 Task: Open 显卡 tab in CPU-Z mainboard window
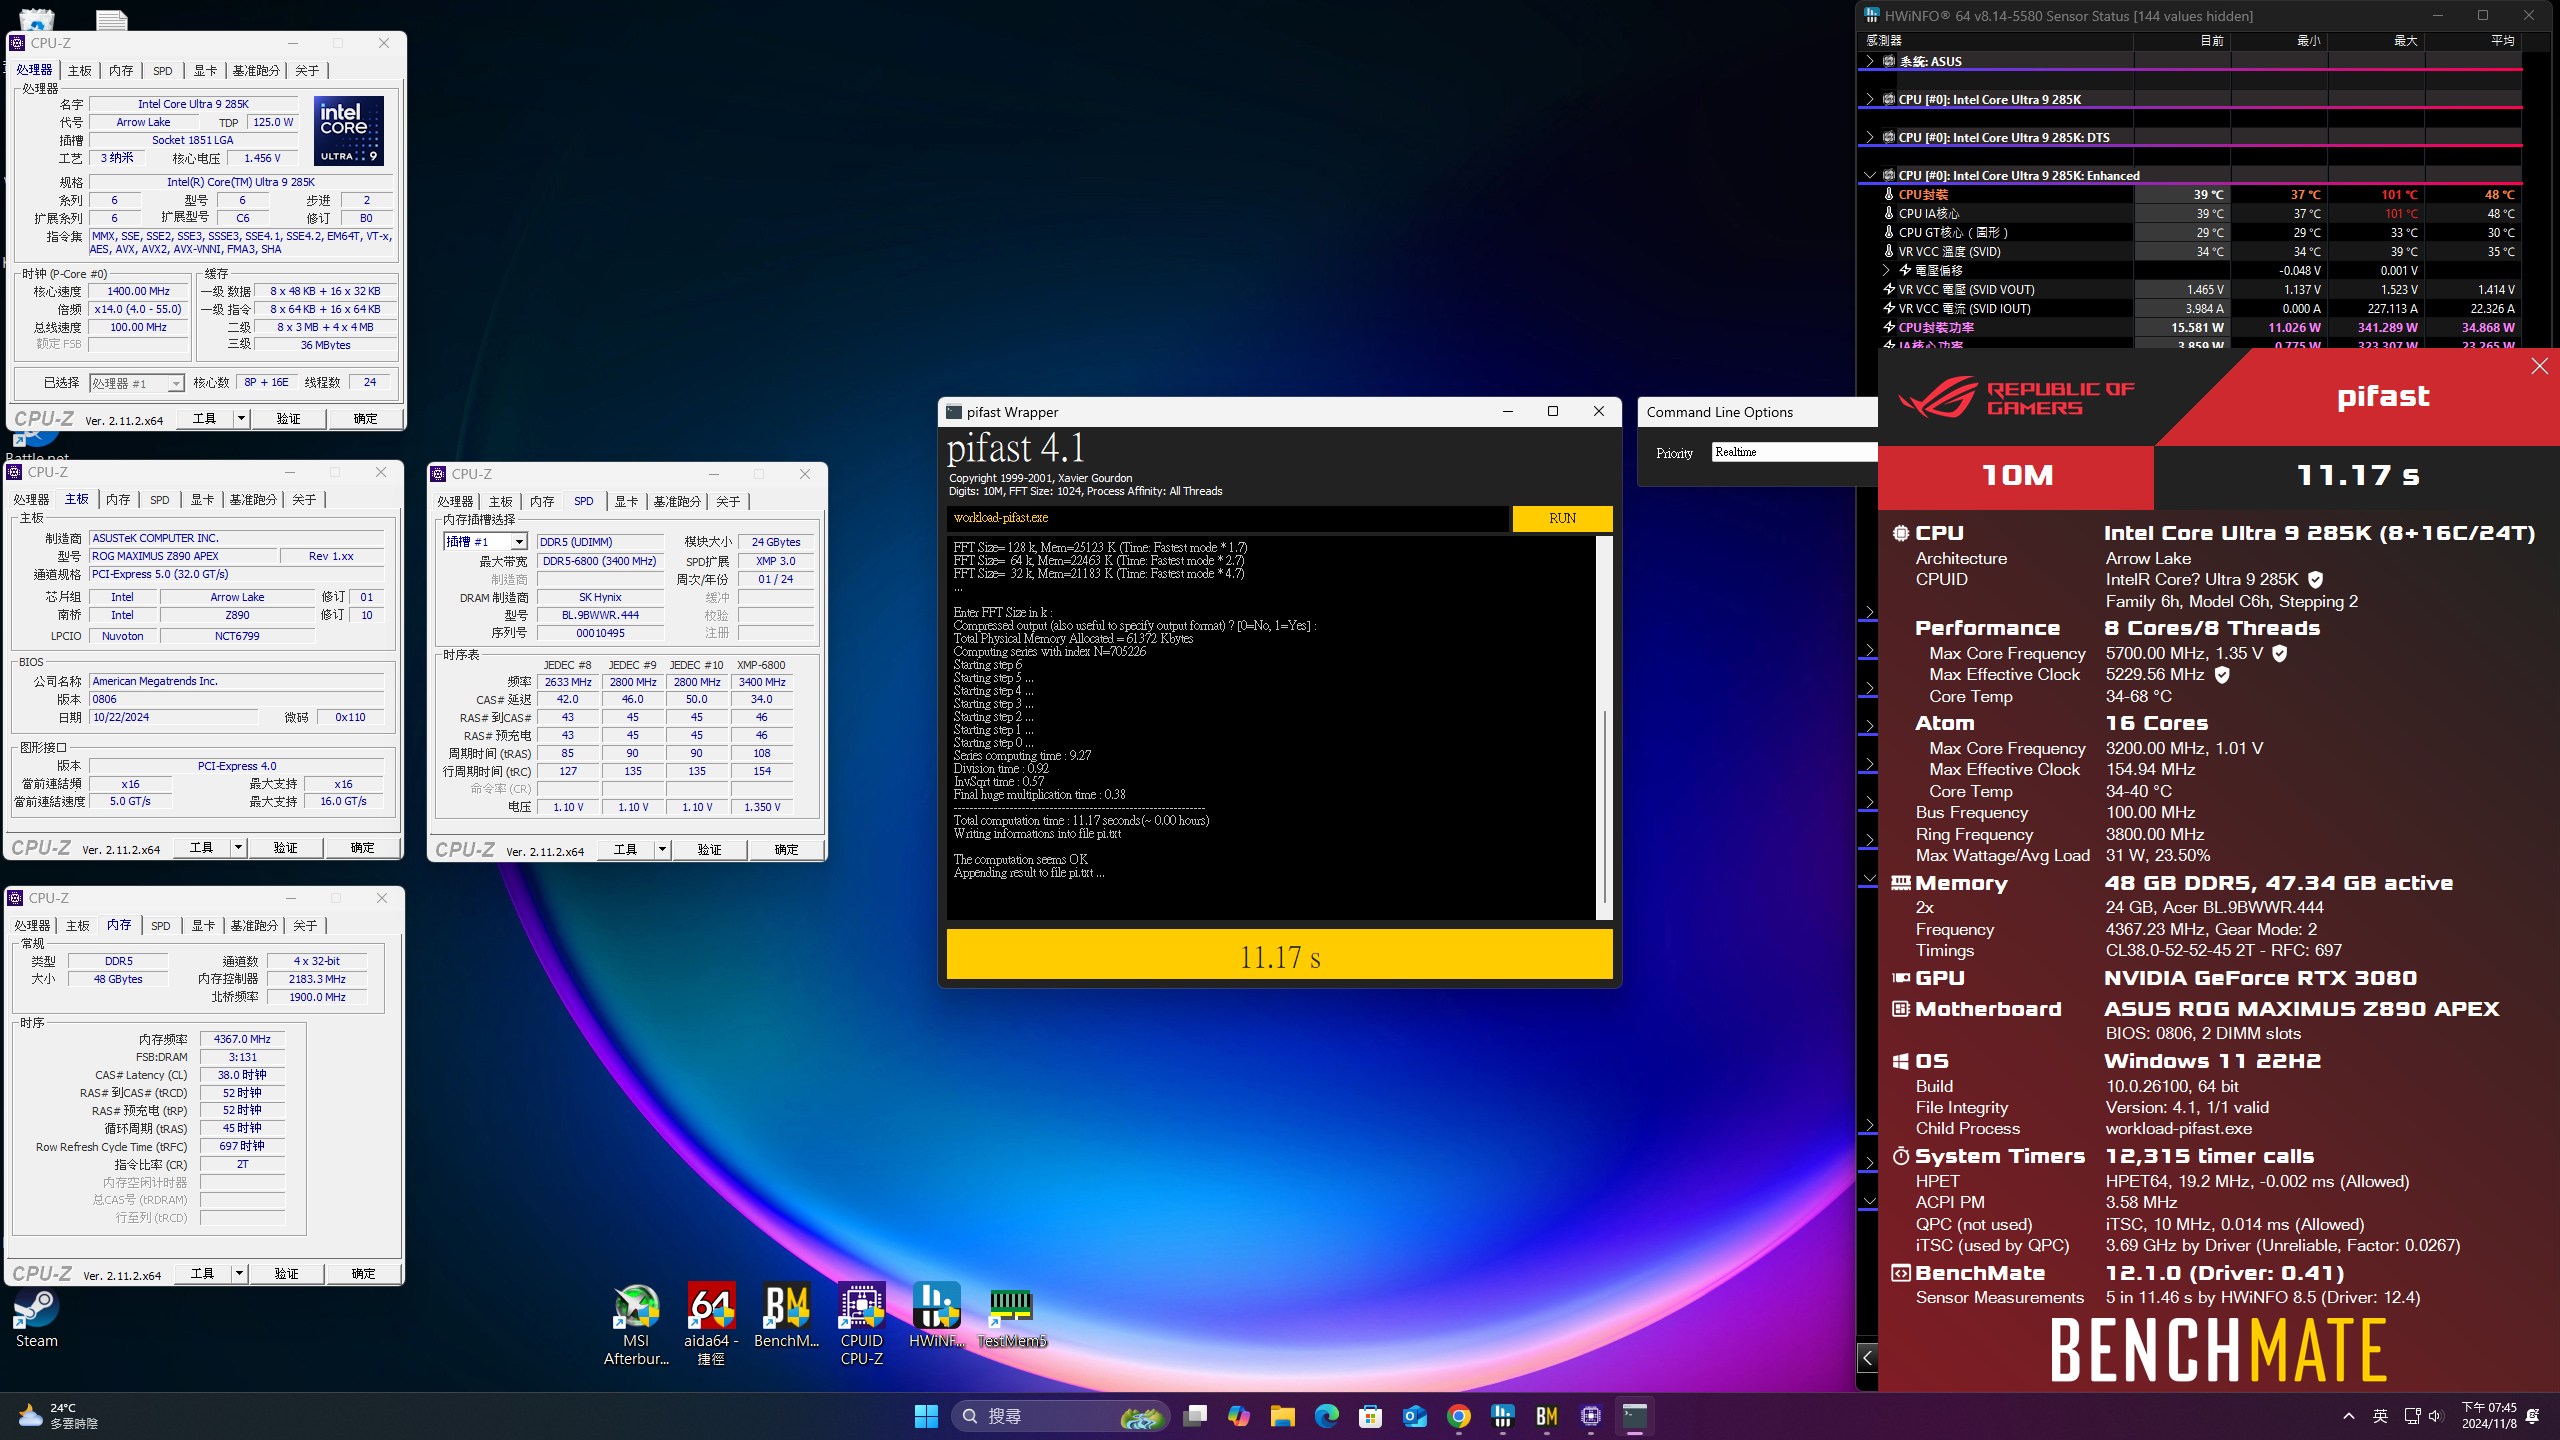click(202, 500)
